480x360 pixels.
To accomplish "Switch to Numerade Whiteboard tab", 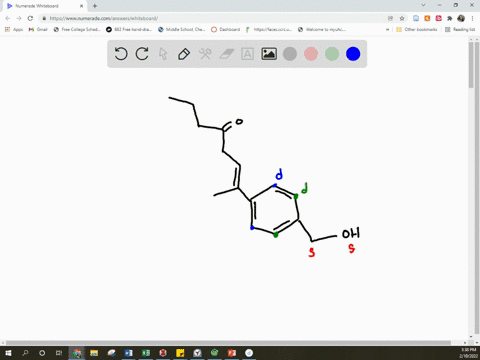I will pyautogui.click(x=45, y=6).
